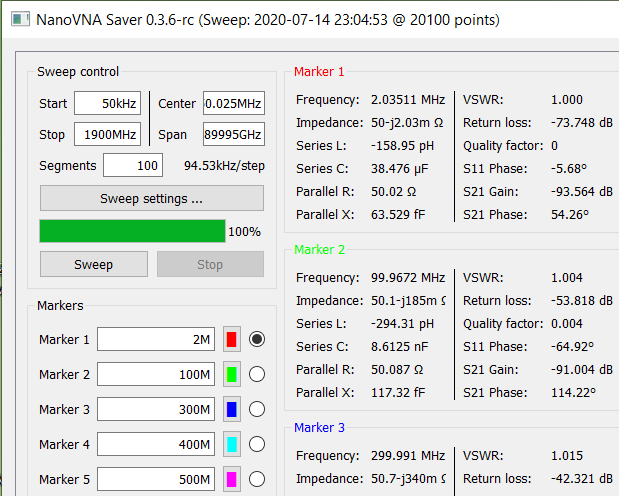The image size is (619, 496).
Task: Click the Marker 2 VSWR value 1.004
Action: click(x=567, y=278)
